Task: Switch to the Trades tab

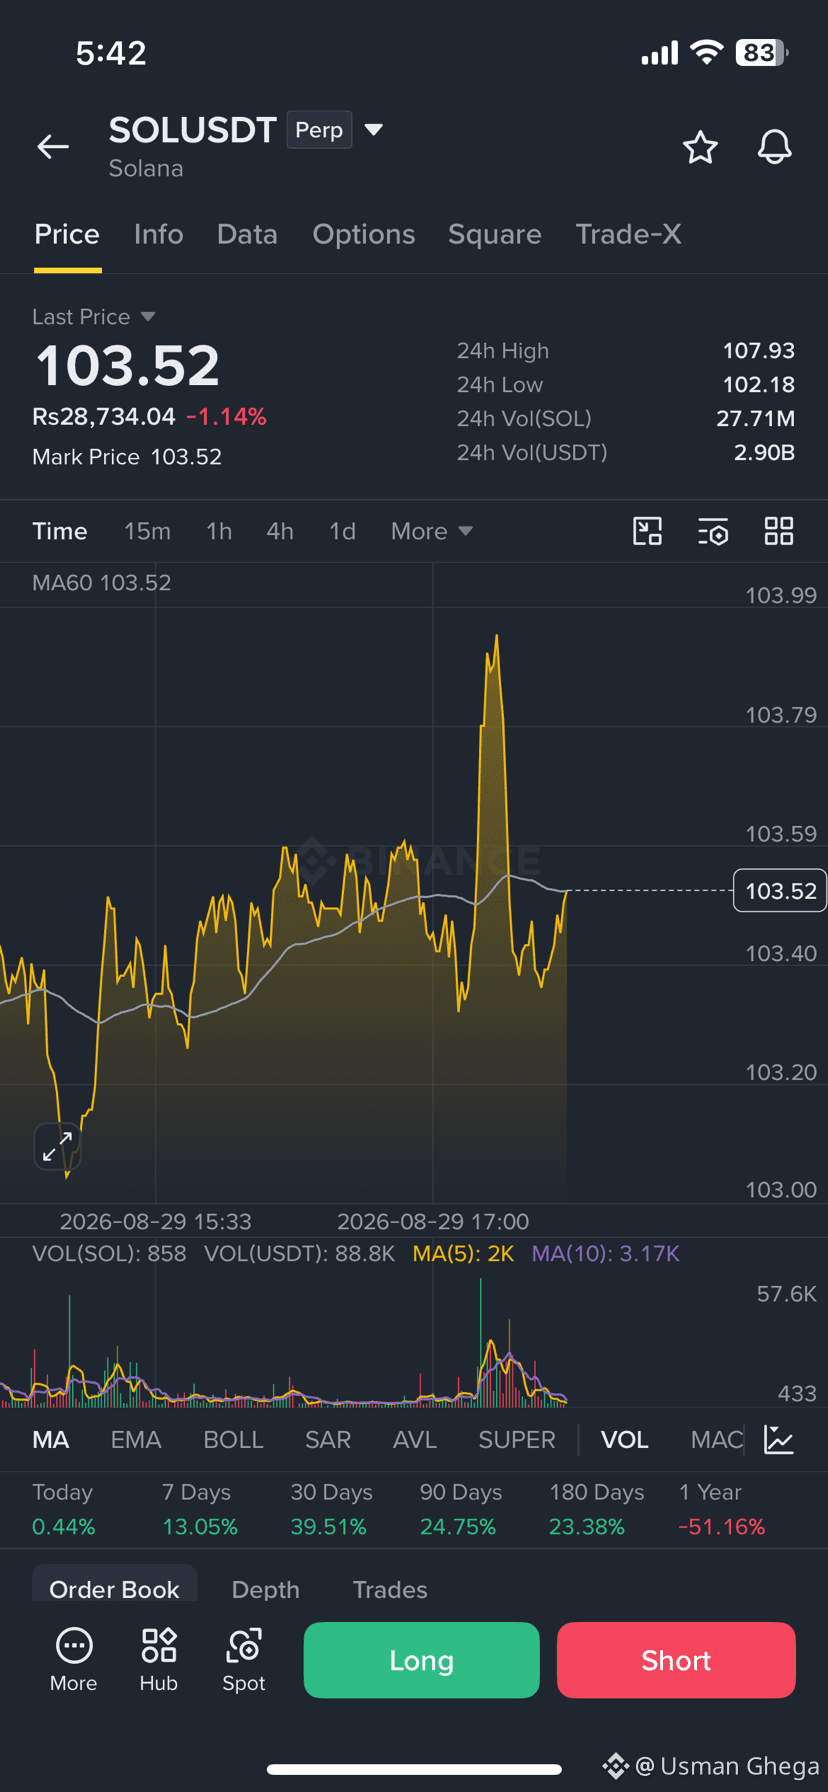Action: coord(390,1589)
